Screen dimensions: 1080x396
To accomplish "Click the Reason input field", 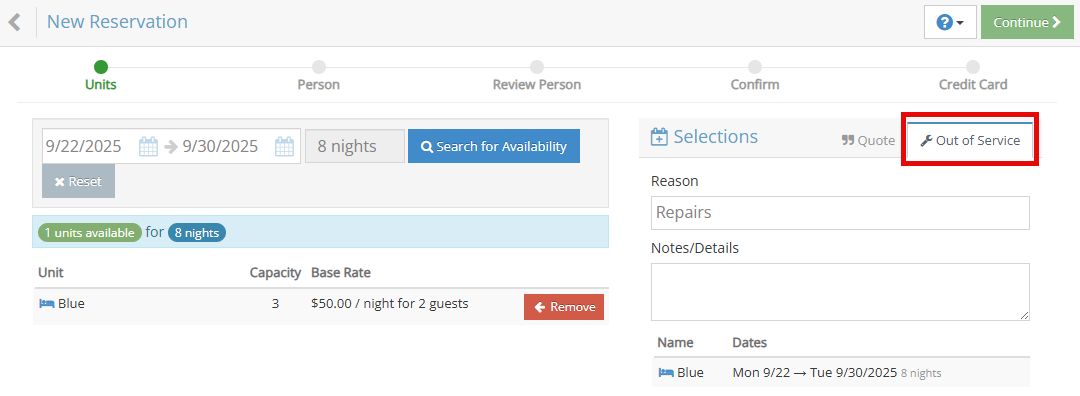I will pos(840,213).
